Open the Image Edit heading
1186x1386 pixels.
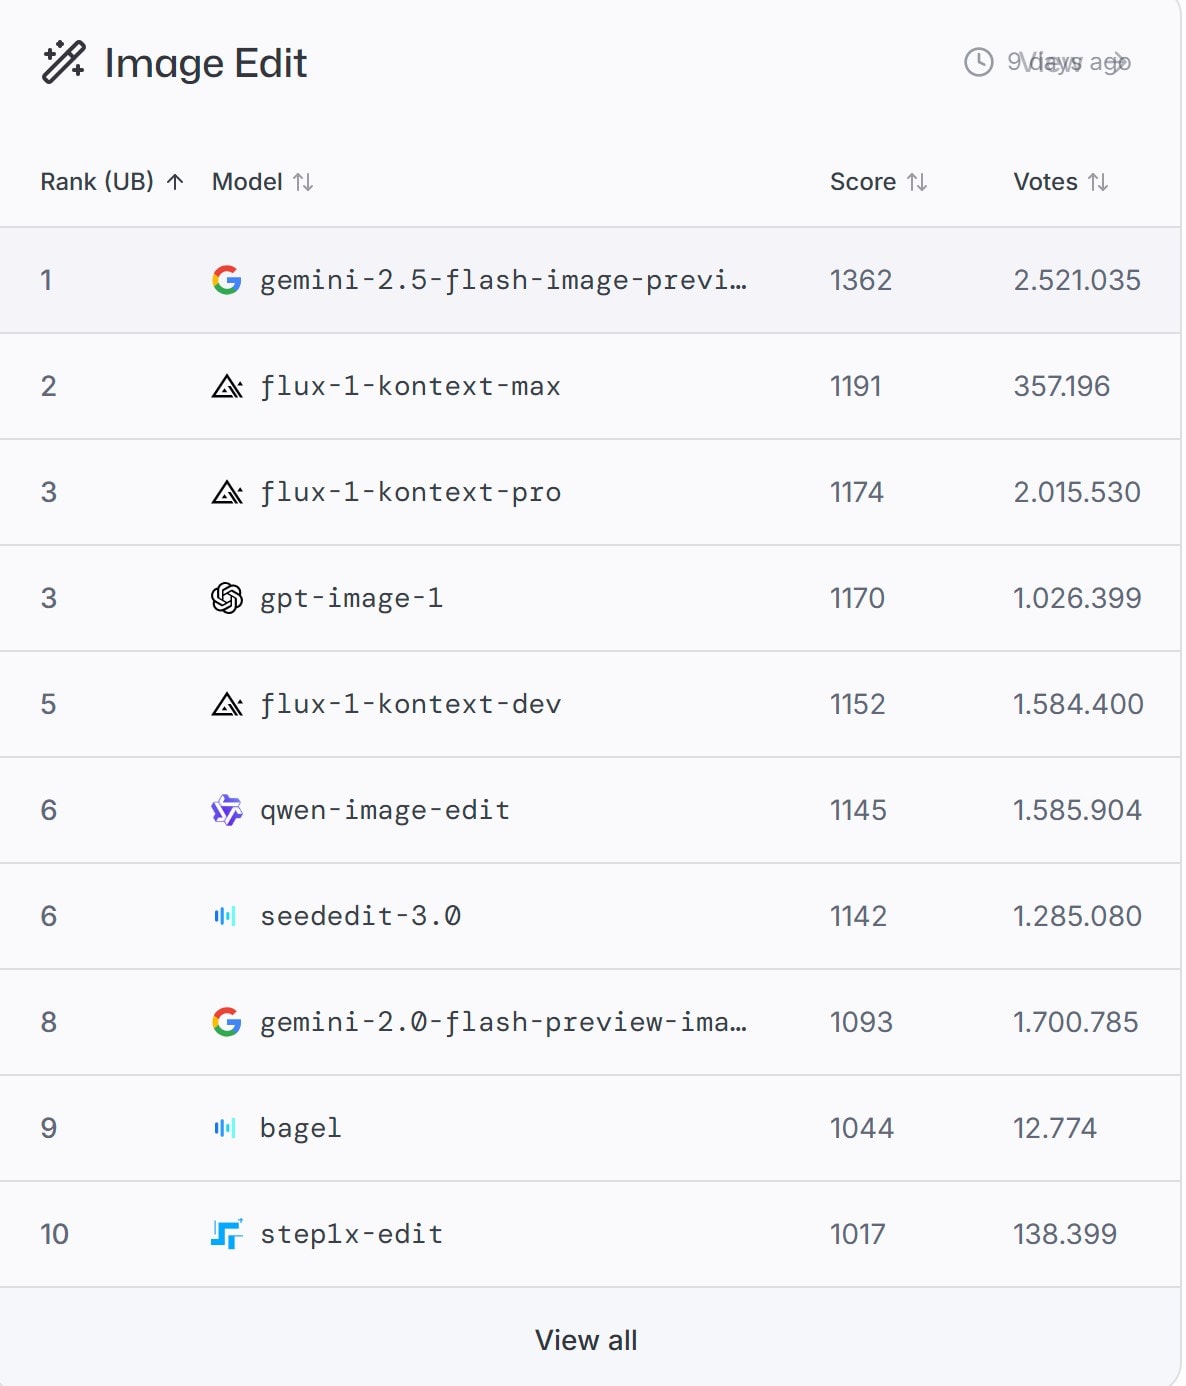click(205, 63)
